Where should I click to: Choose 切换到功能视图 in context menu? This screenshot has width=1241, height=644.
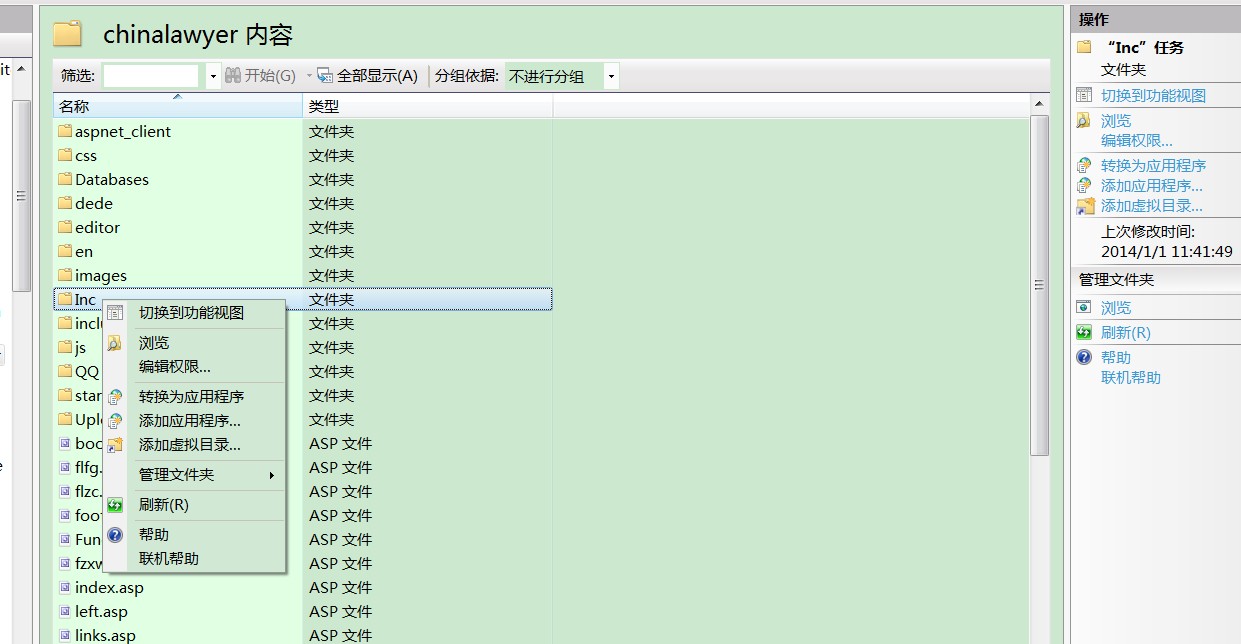tap(191, 313)
